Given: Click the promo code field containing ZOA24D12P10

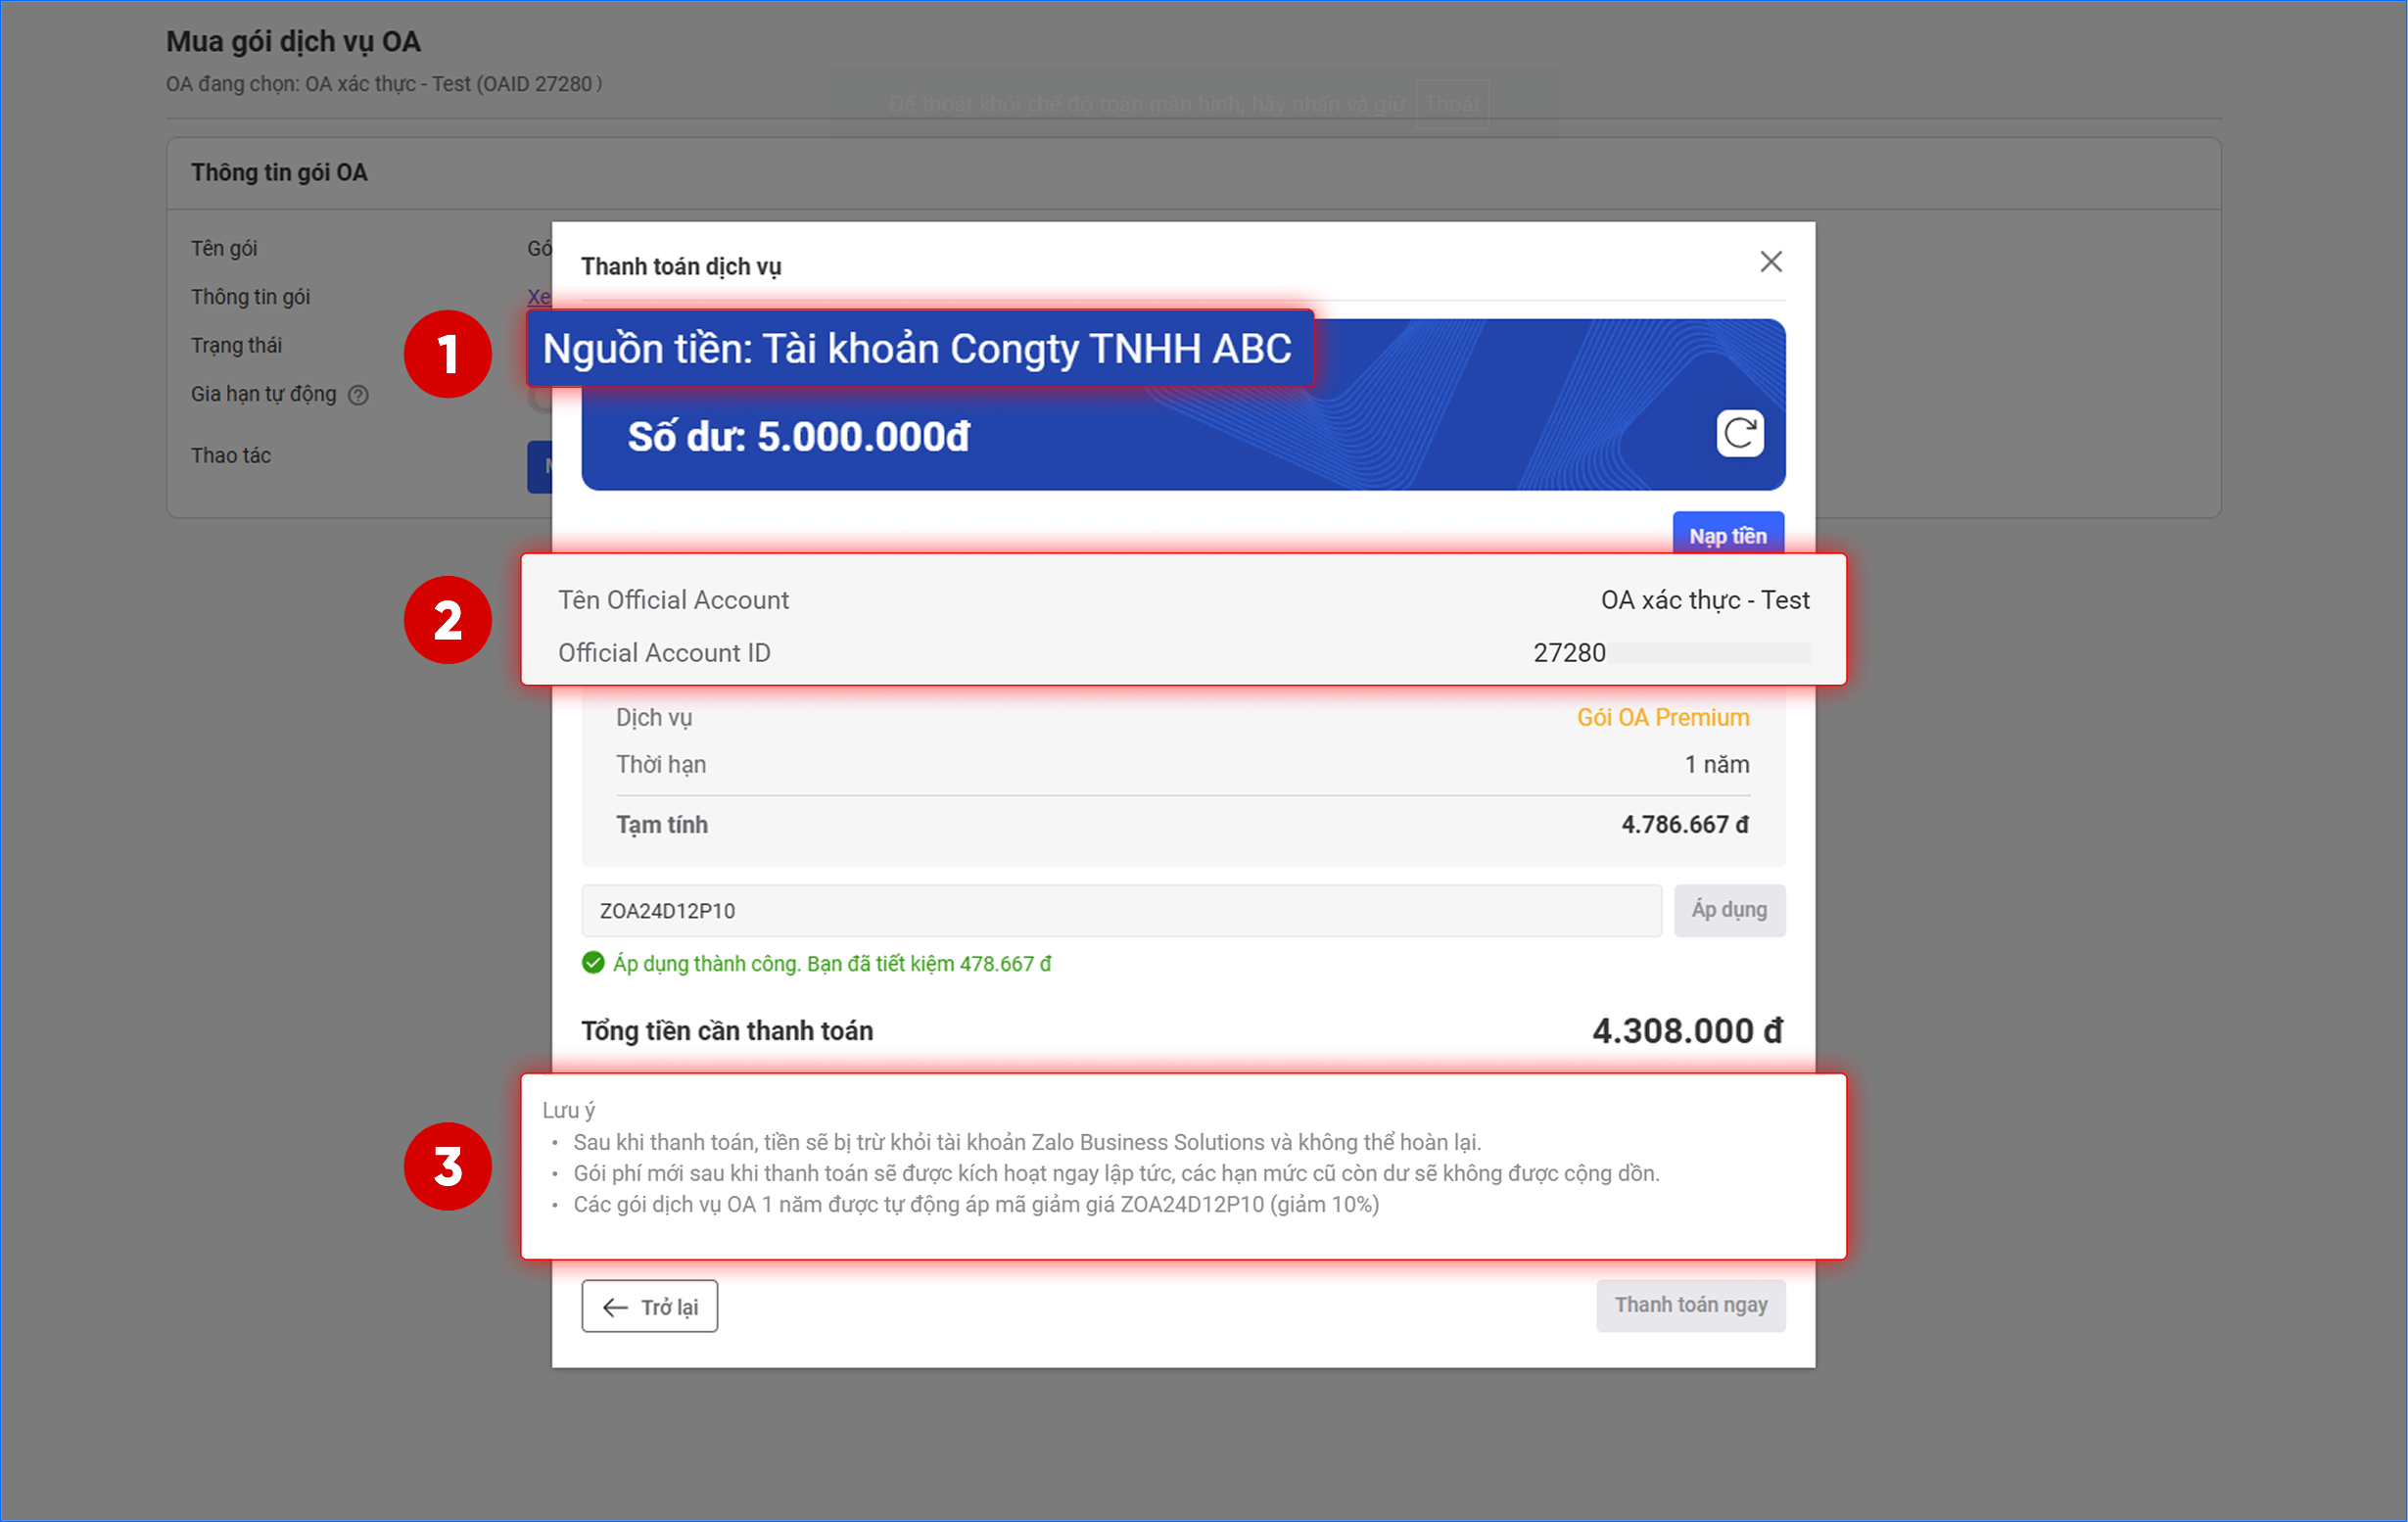Looking at the screenshot, I should (1120, 910).
